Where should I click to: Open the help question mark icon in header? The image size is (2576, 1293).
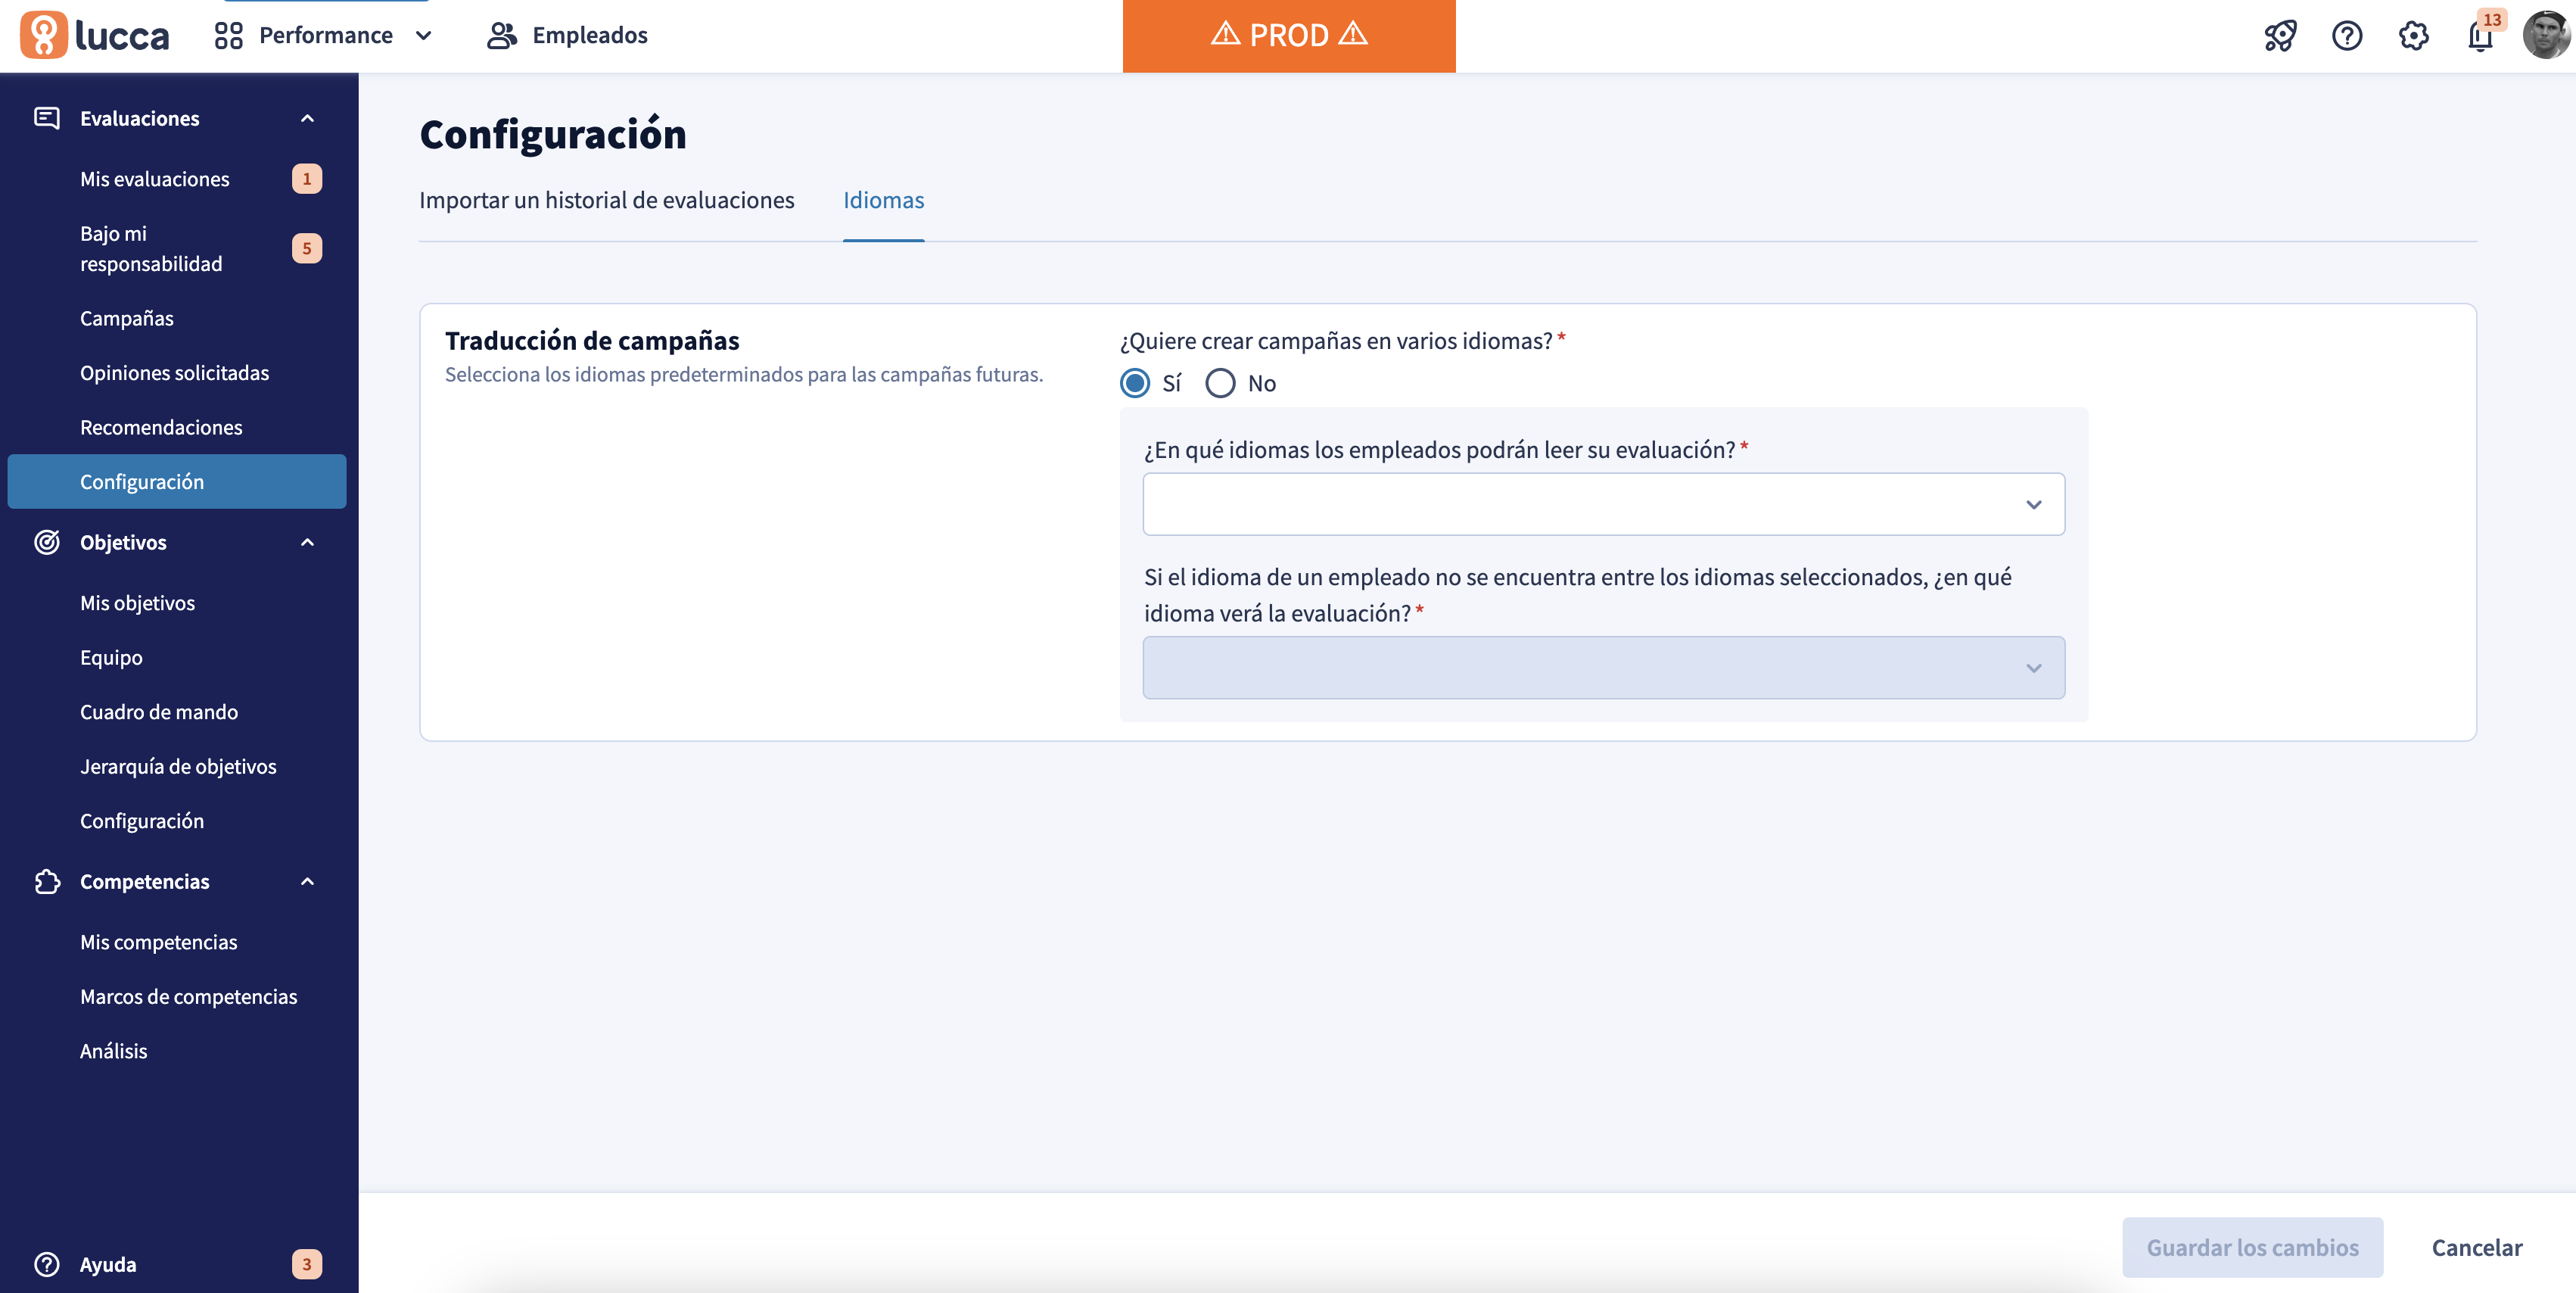(2347, 36)
